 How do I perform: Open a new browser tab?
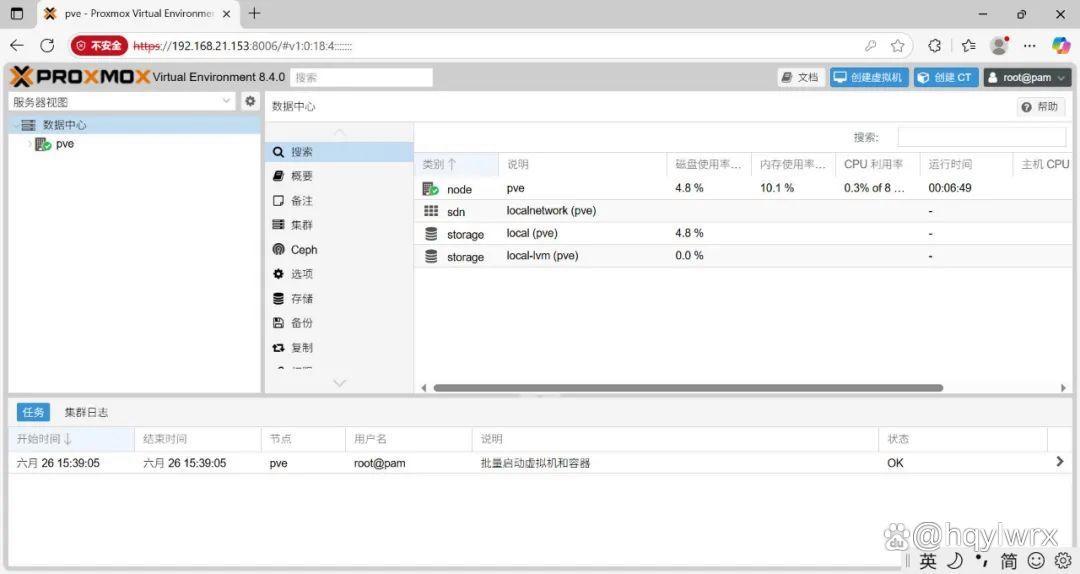[254, 13]
